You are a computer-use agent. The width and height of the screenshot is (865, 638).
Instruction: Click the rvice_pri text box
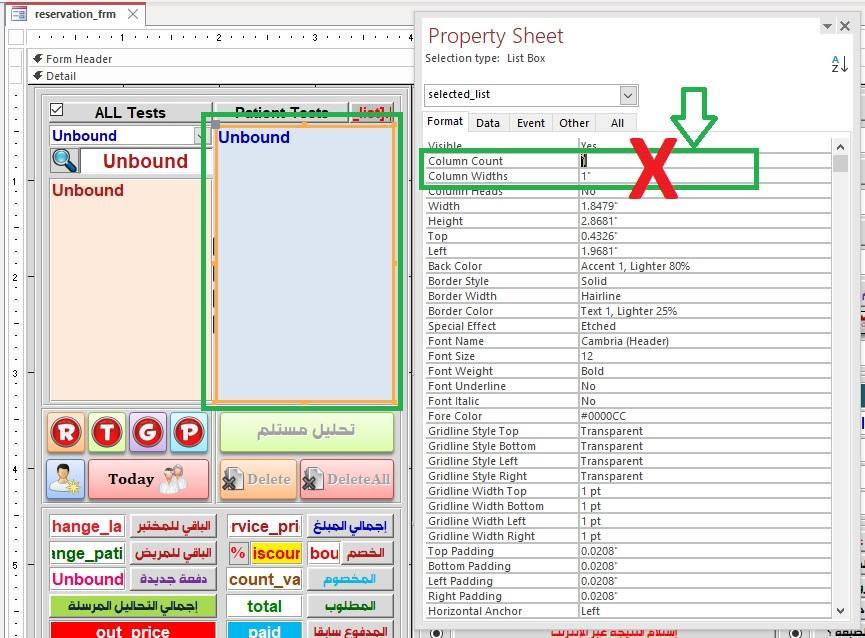point(264,527)
